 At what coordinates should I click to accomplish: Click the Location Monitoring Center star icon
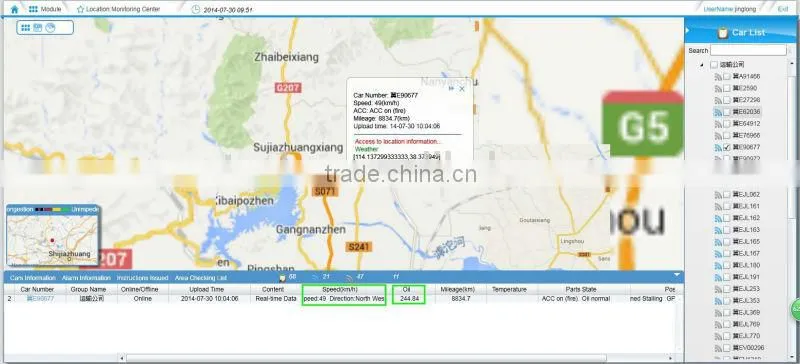click(x=80, y=9)
